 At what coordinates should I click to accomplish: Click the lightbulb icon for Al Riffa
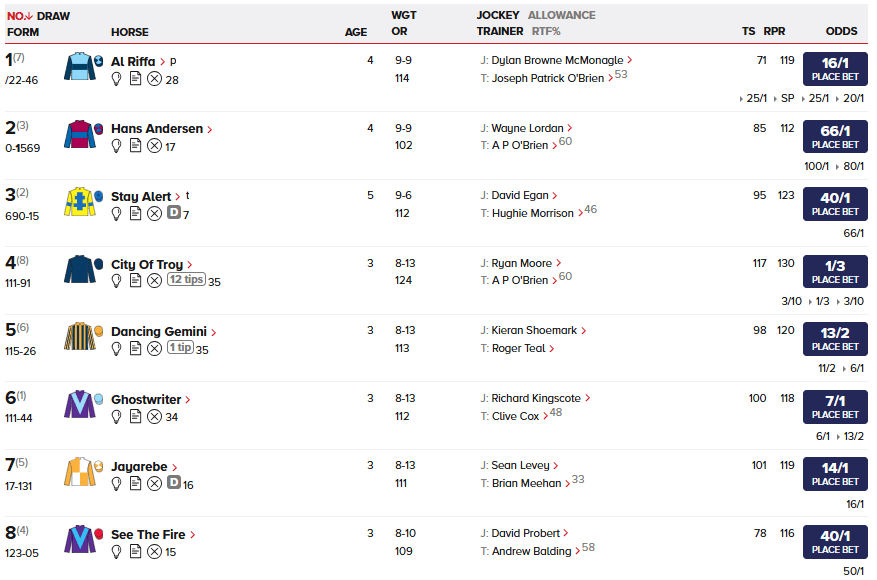coord(116,79)
